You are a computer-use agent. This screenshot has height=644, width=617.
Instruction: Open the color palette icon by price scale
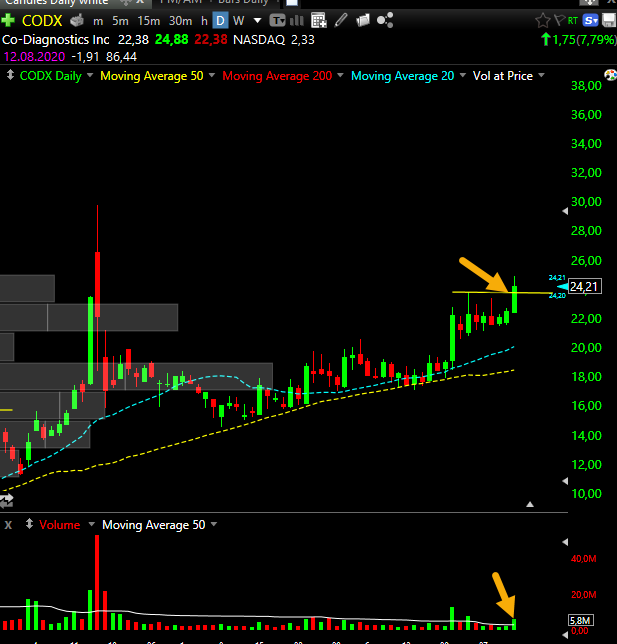(610, 75)
